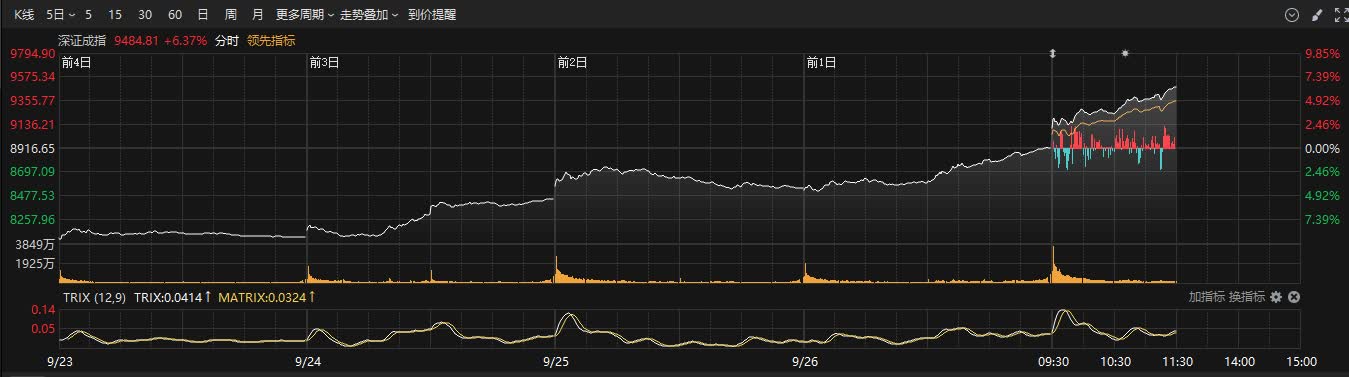Open the circled down-arrow options icon
The height and width of the screenshot is (377, 1349).
point(1291,15)
